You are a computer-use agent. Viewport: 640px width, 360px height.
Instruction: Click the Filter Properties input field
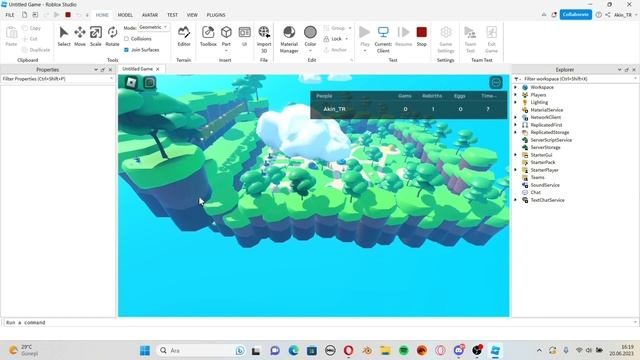pos(57,79)
